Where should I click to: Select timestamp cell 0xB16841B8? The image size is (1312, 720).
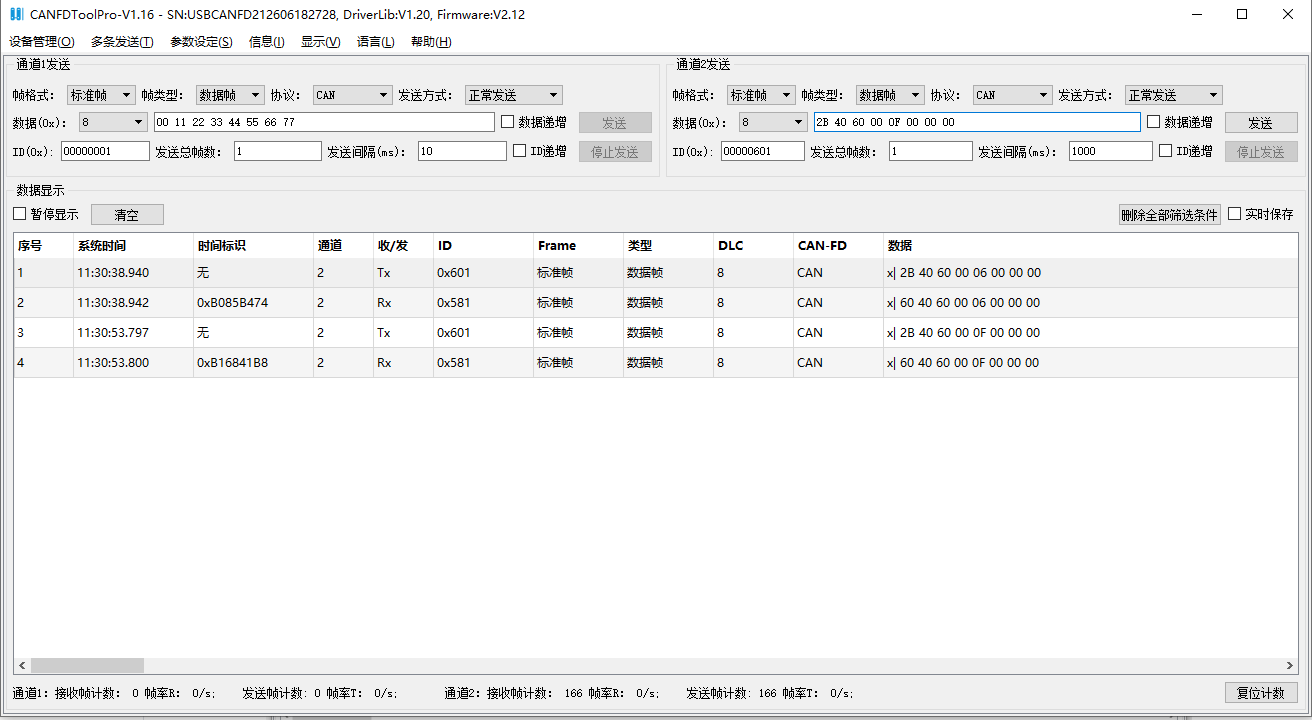point(254,362)
